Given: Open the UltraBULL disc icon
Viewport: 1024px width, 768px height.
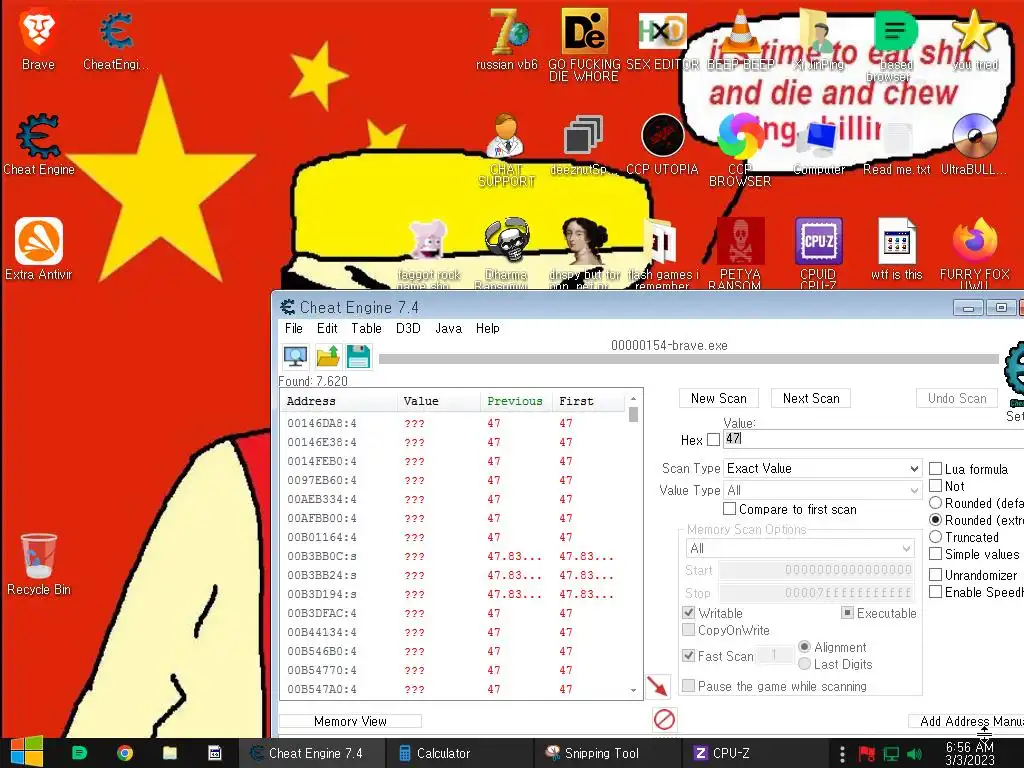Looking at the screenshot, I should tap(974, 144).
